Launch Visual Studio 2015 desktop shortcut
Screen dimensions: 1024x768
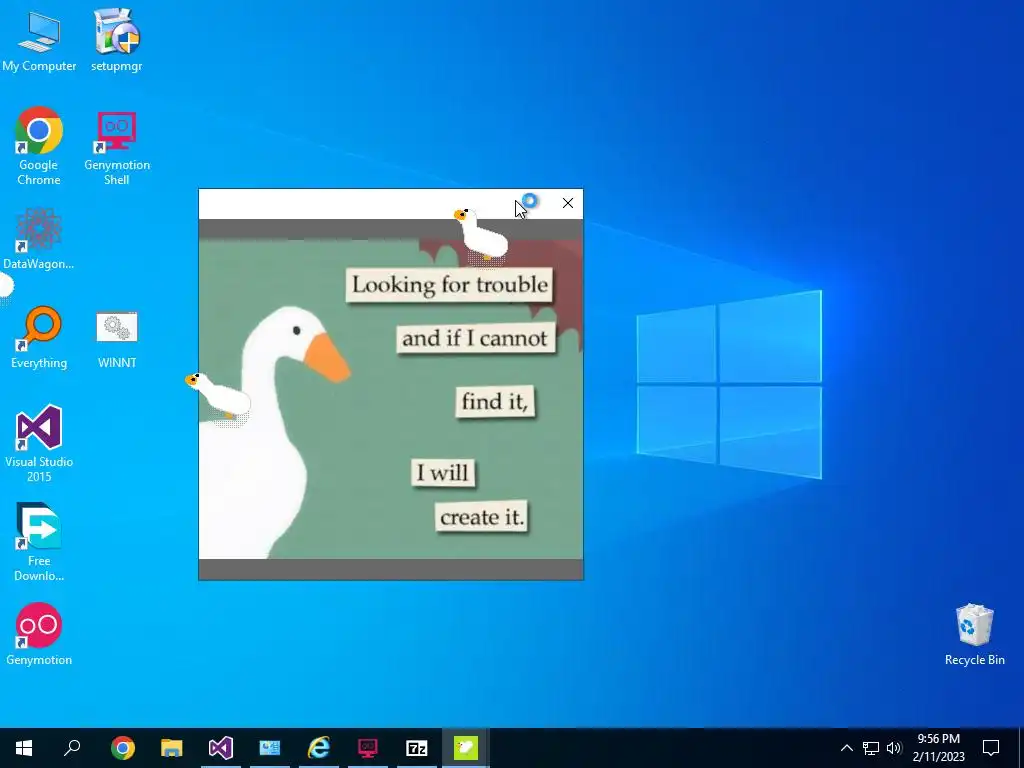pyautogui.click(x=39, y=443)
